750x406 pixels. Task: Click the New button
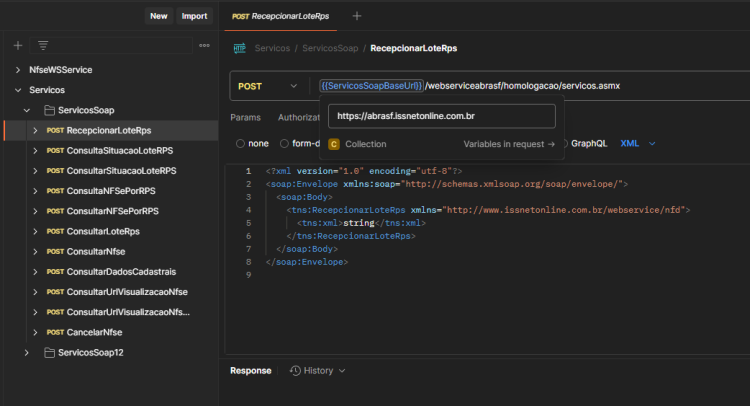[x=159, y=16]
